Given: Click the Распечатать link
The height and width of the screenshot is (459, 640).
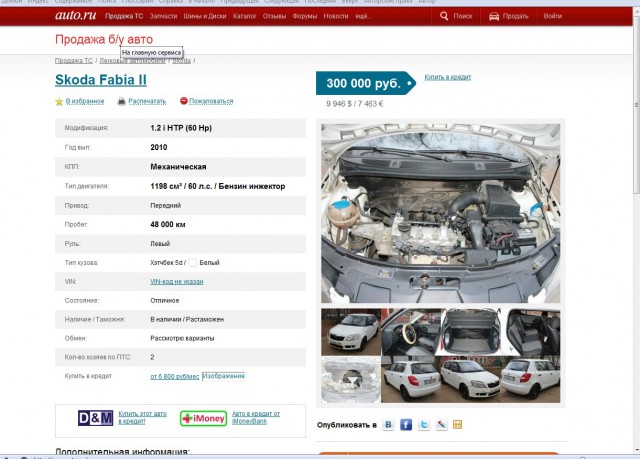Looking at the screenshot, I should (147, 101).
